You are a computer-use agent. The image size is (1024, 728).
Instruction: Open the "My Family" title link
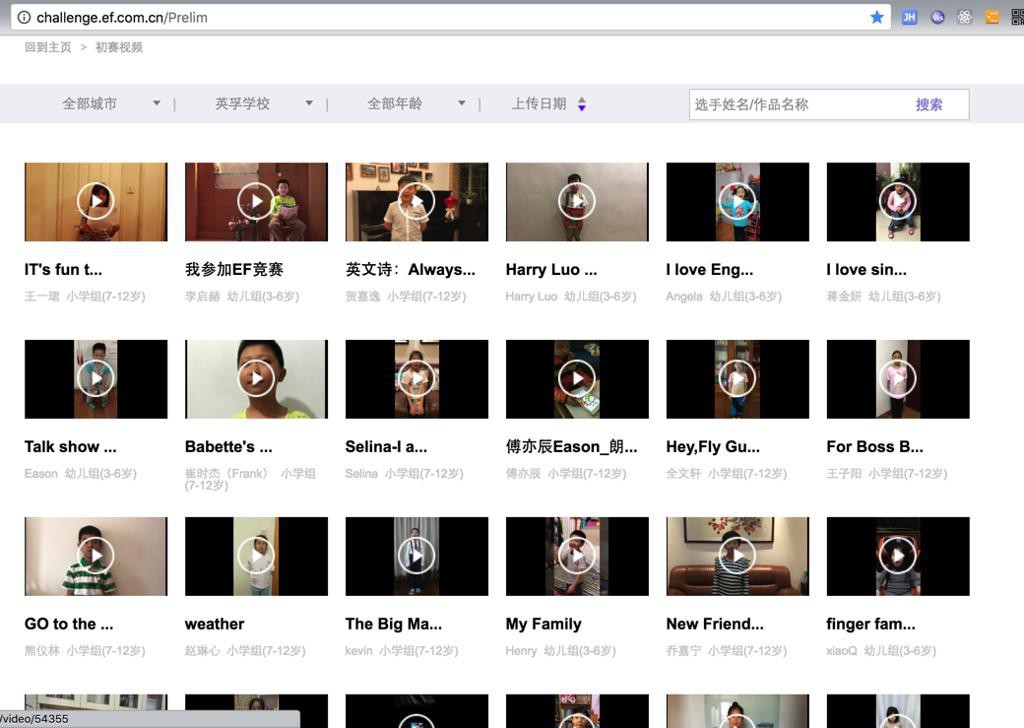(x=543, y=624)
